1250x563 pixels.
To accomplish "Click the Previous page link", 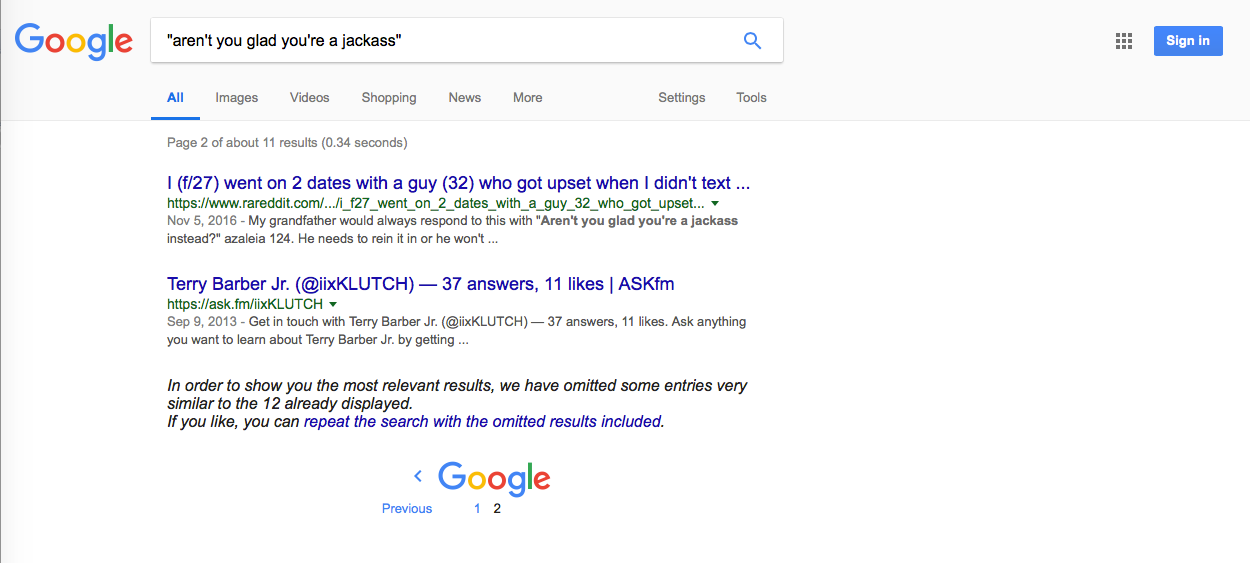I will click(407, 508).
